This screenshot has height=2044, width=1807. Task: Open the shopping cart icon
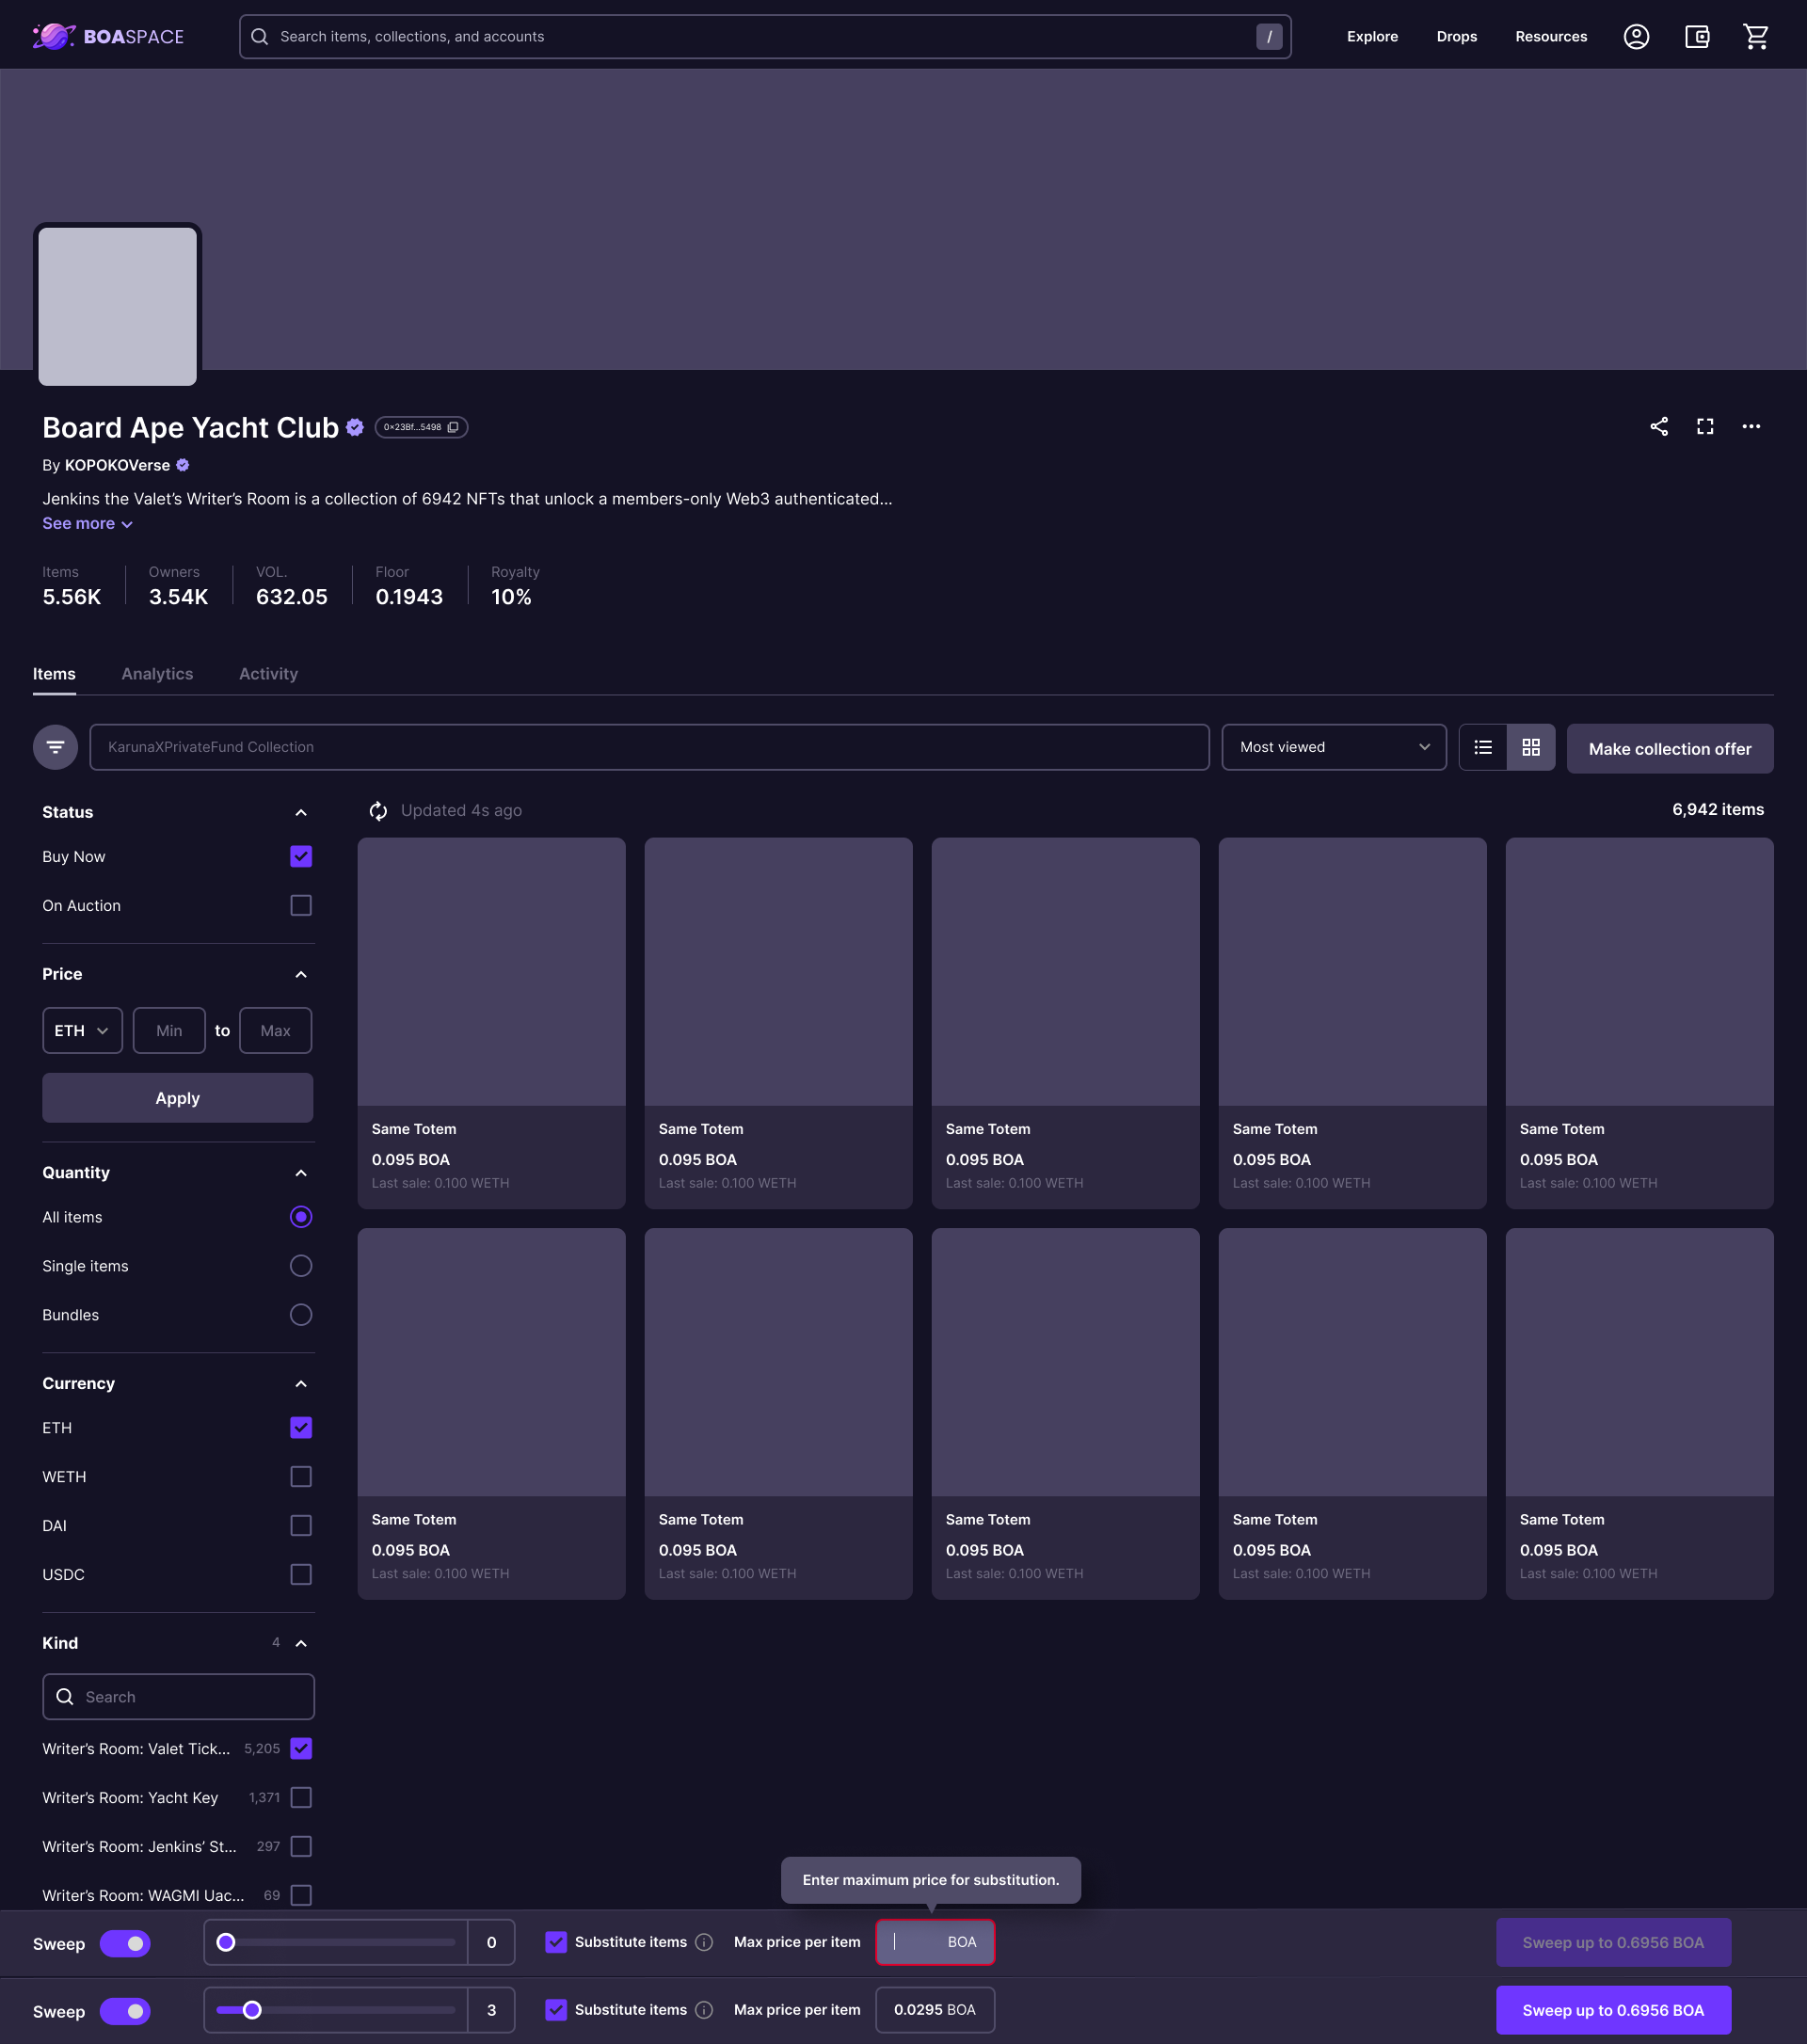[1755, 37]
